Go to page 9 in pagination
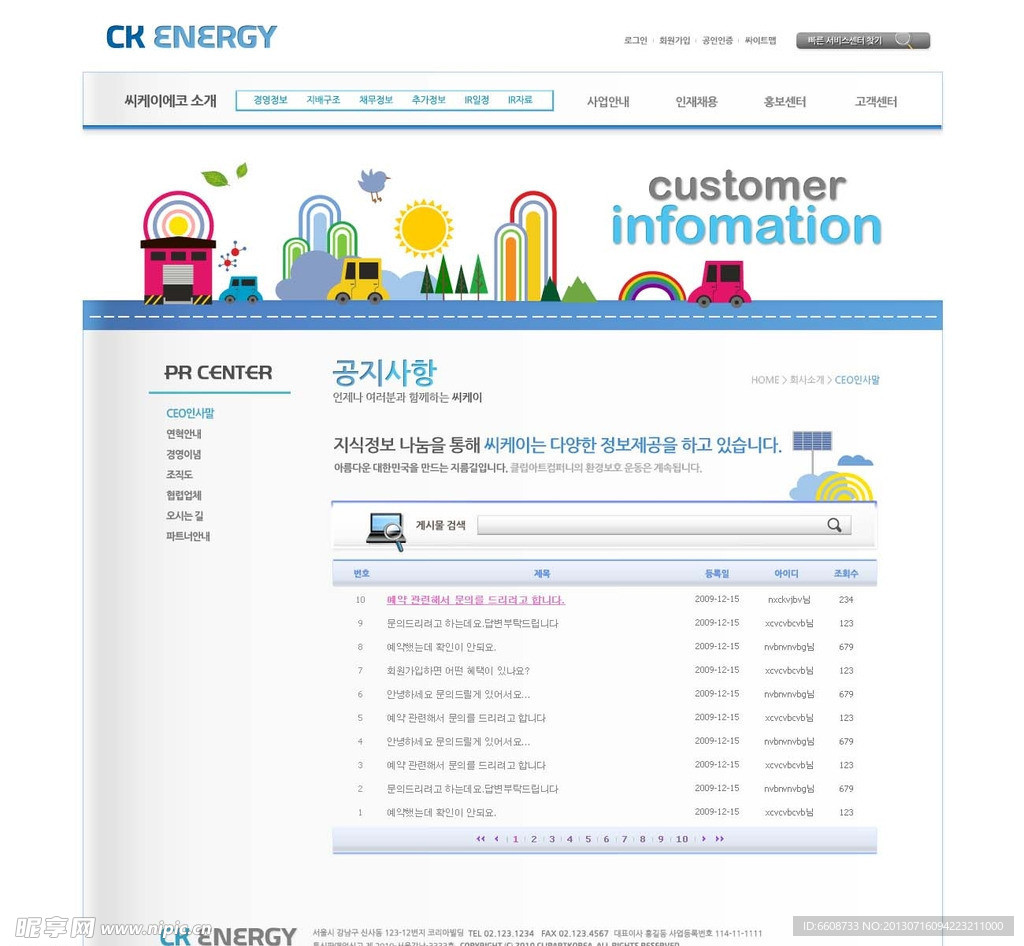This screenshot has width=1024, height=946. coord(660,839)
